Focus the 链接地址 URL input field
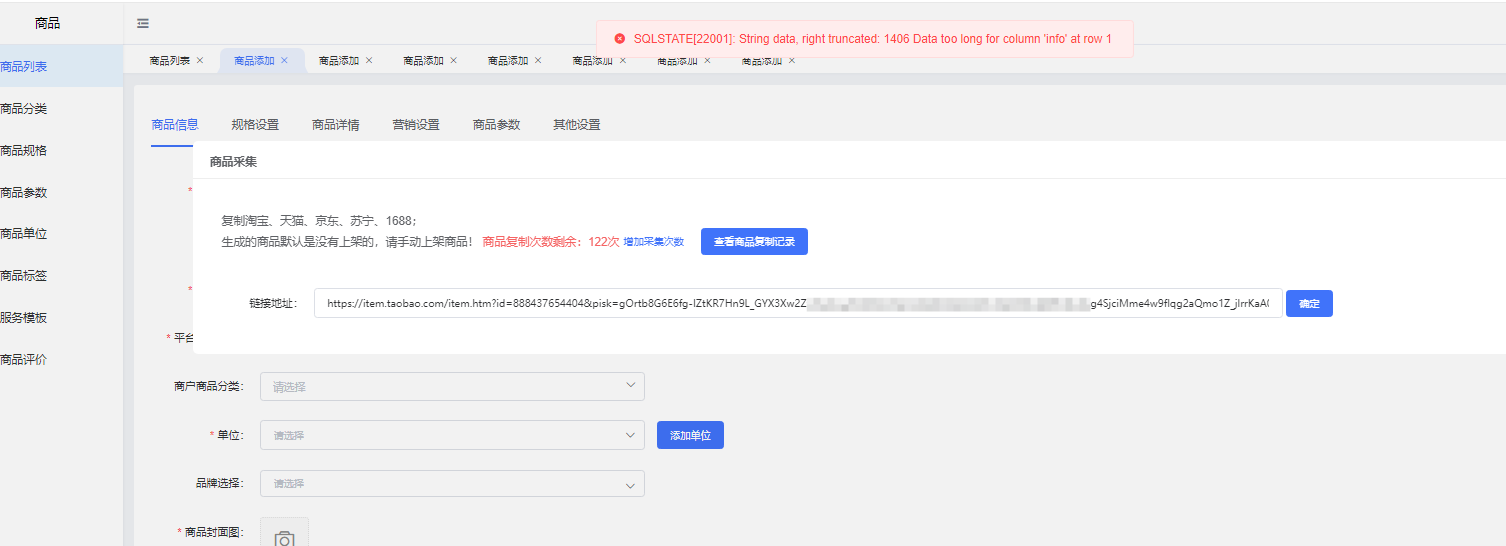This screenshot has height=546, width=1506. pyautogui.click(x=798, y=303)
